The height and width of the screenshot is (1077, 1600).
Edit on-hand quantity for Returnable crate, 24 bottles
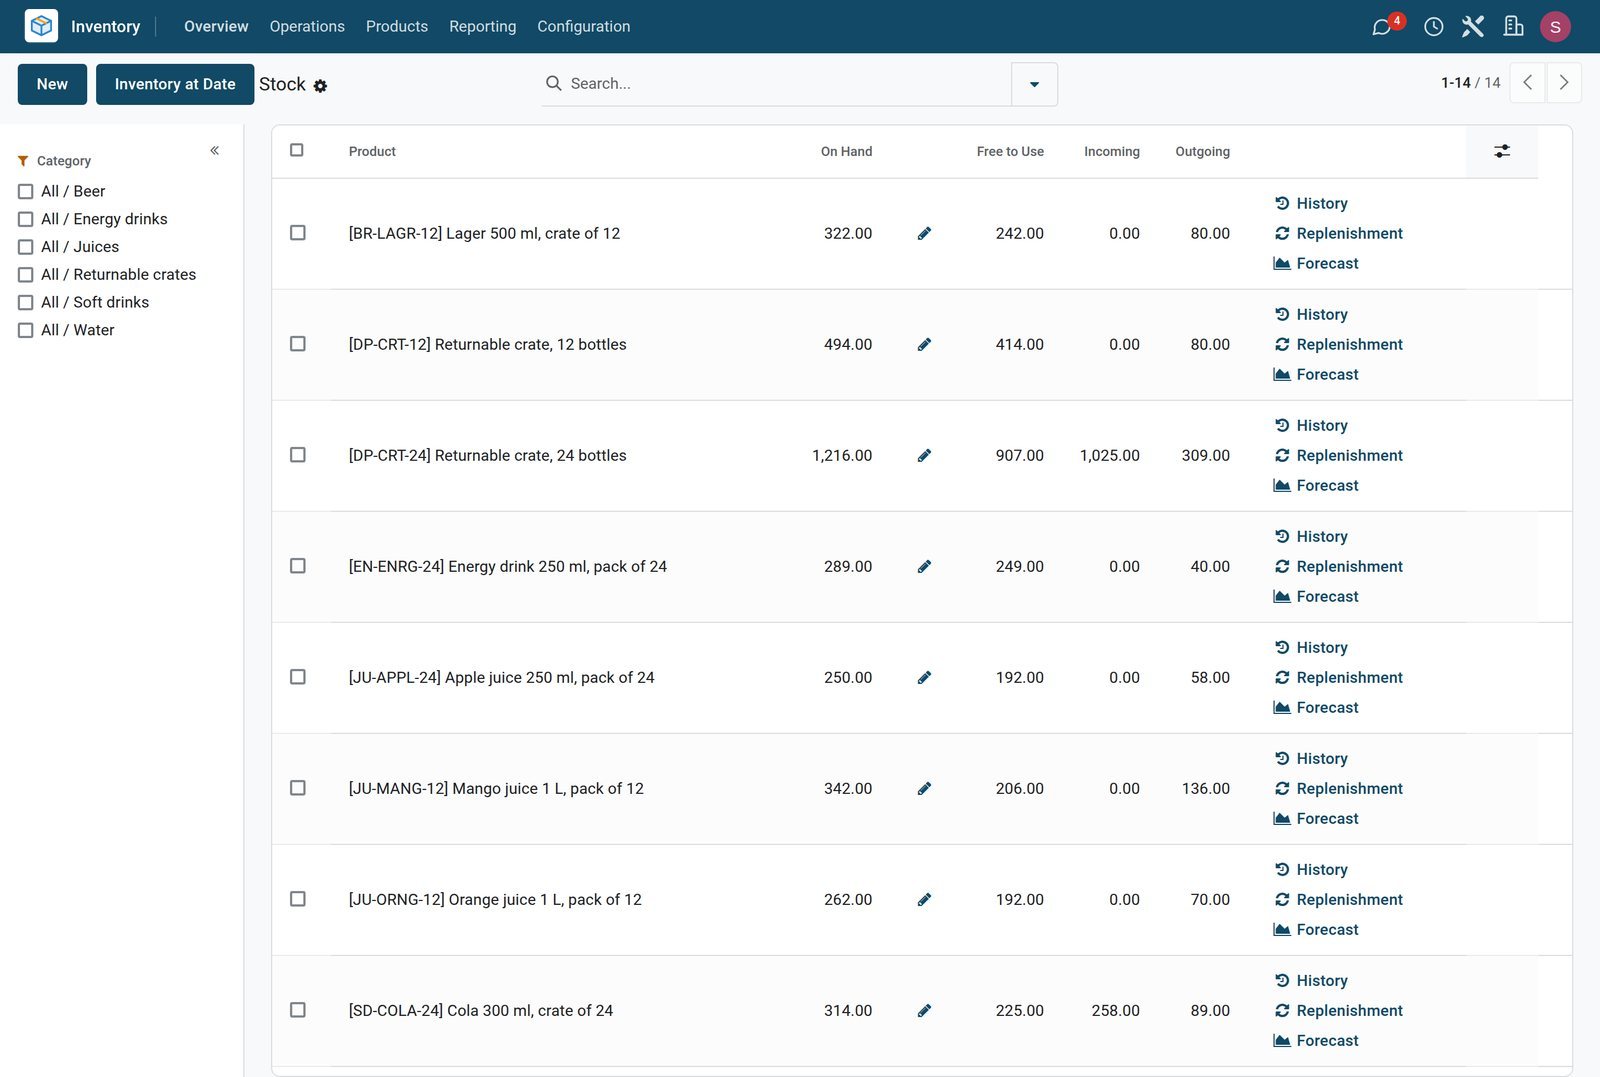point(924,456)
